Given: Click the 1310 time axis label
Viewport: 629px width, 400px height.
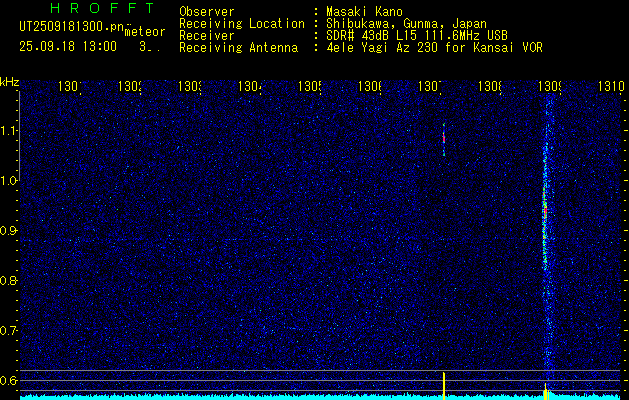Looking at the screenshot, I should 611,87.
